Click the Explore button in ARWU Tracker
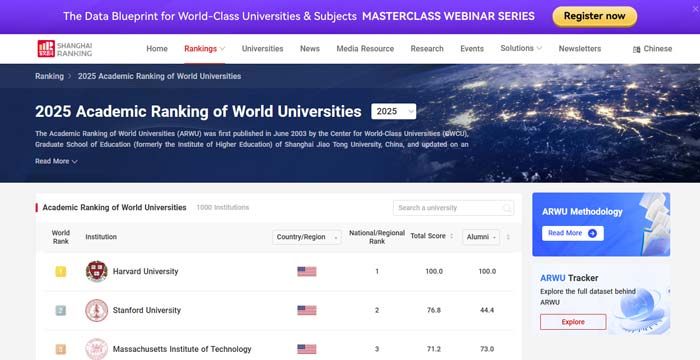Image resolution: width=700 pixels, height=360 pixels. 573,322
